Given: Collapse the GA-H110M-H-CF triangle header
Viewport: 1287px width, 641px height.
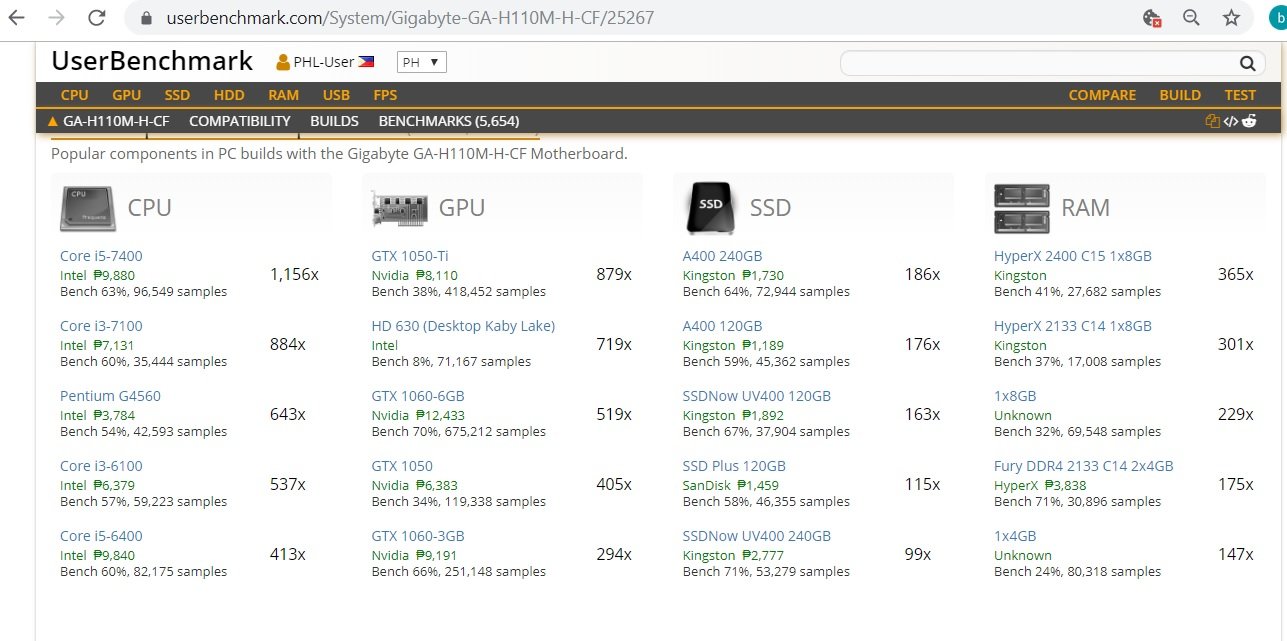Looking at the screenshot, I should 53,121.
